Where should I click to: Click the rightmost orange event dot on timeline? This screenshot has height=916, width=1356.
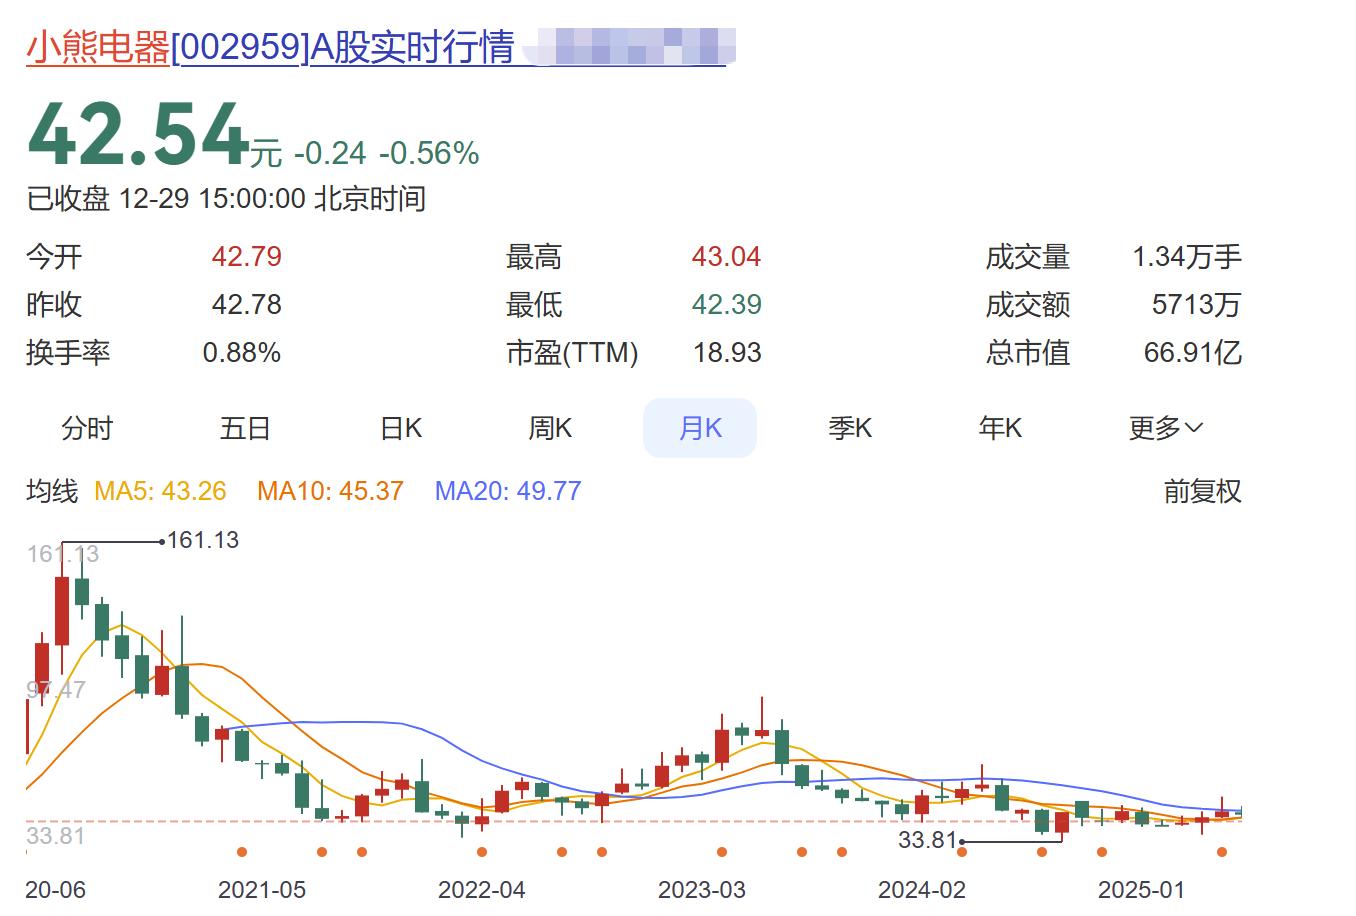click(x=1222, y=852)
